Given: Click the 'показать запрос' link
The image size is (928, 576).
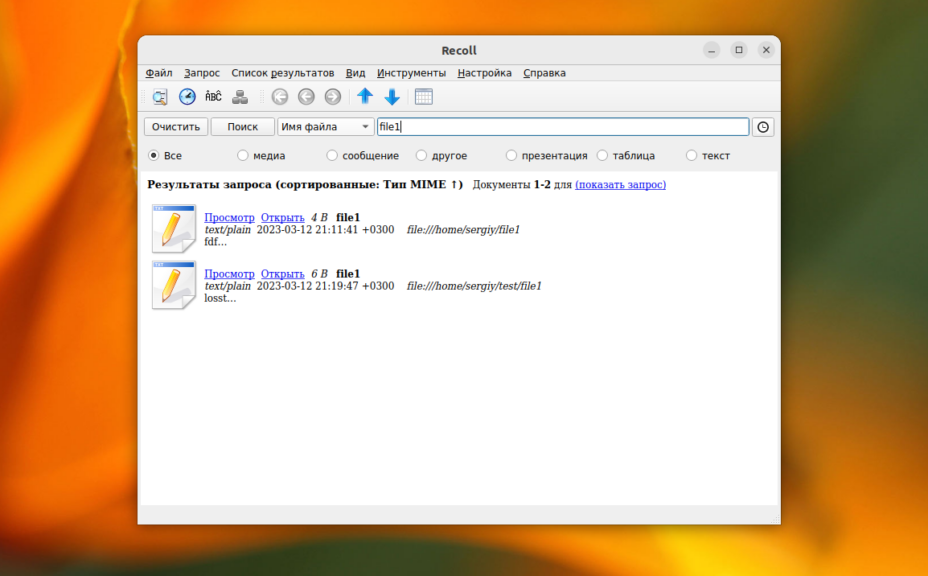Looking at the screenshot, I should [x=620, y=185].
